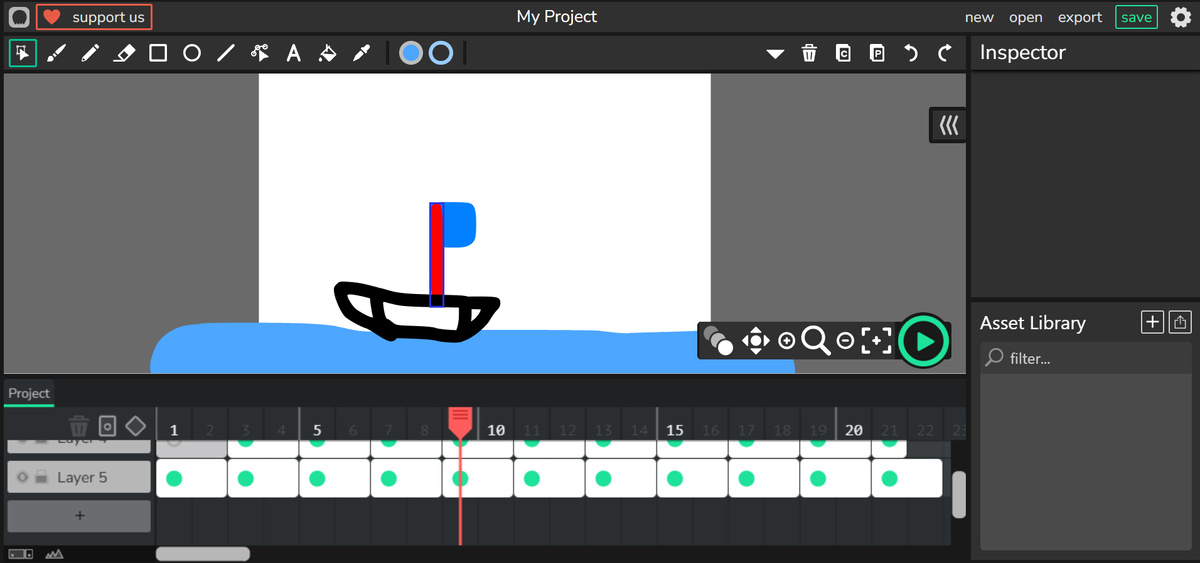
Task: Select the Rectangle tool
Action: pos(158,53)
